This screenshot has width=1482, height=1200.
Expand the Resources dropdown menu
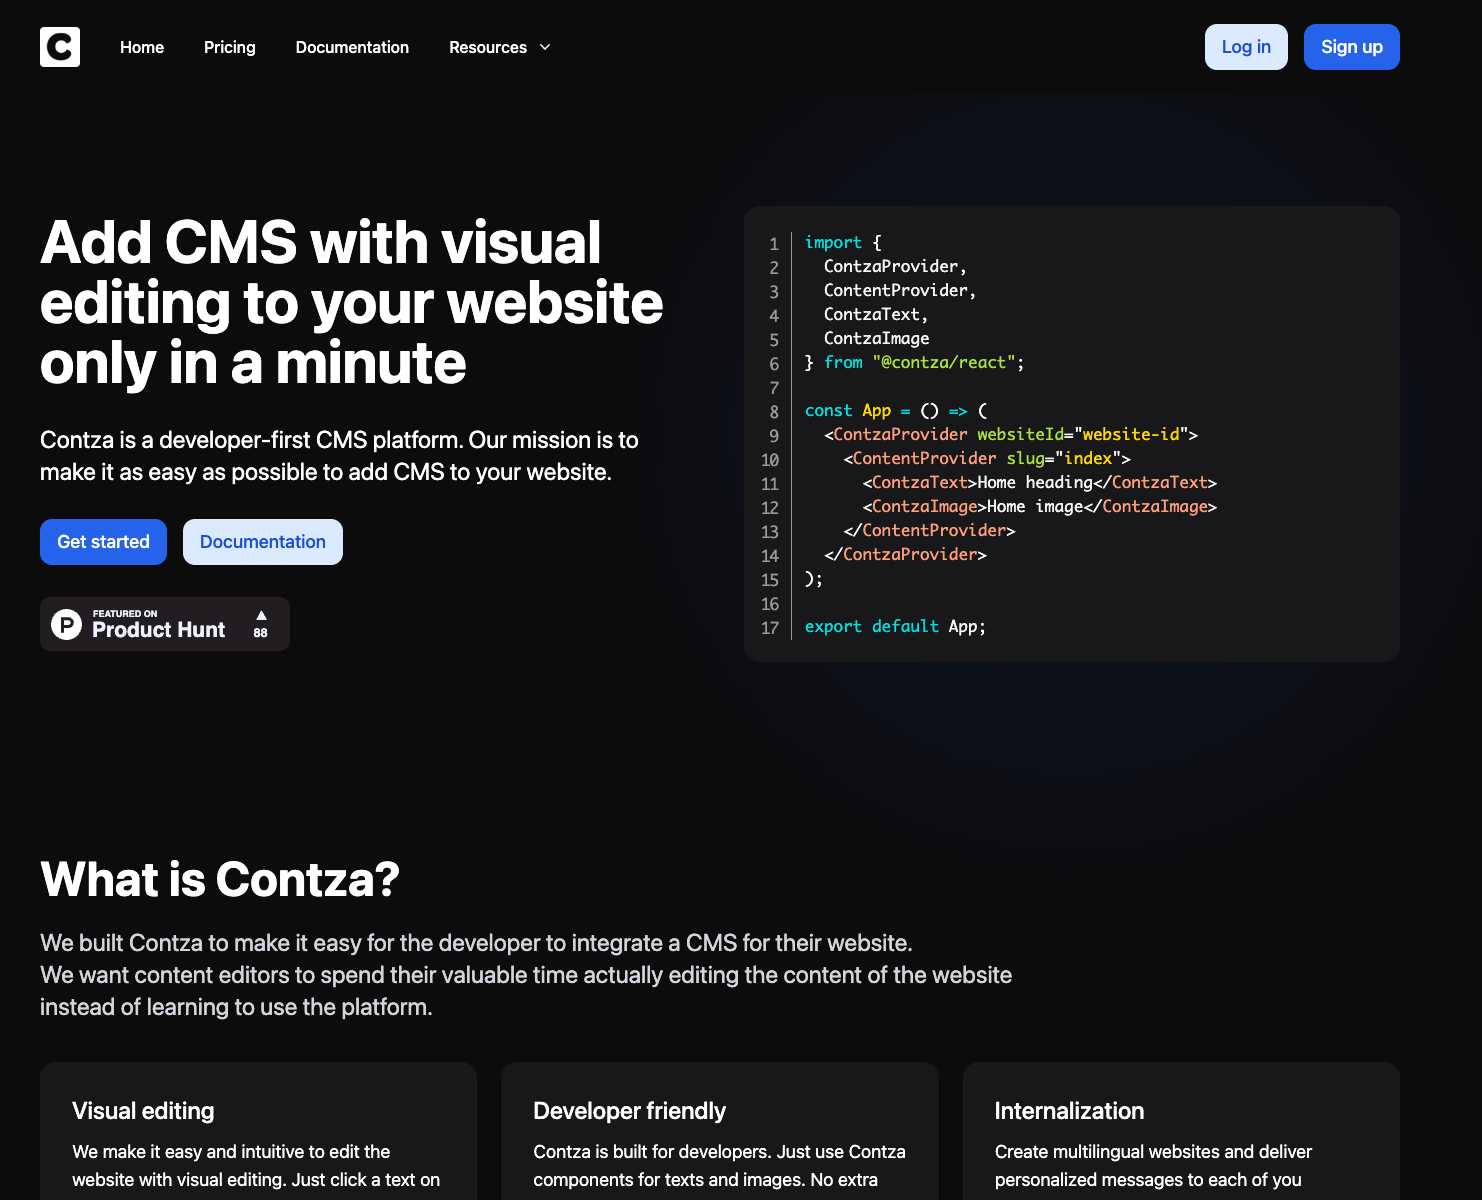click(x=500, y=47)
